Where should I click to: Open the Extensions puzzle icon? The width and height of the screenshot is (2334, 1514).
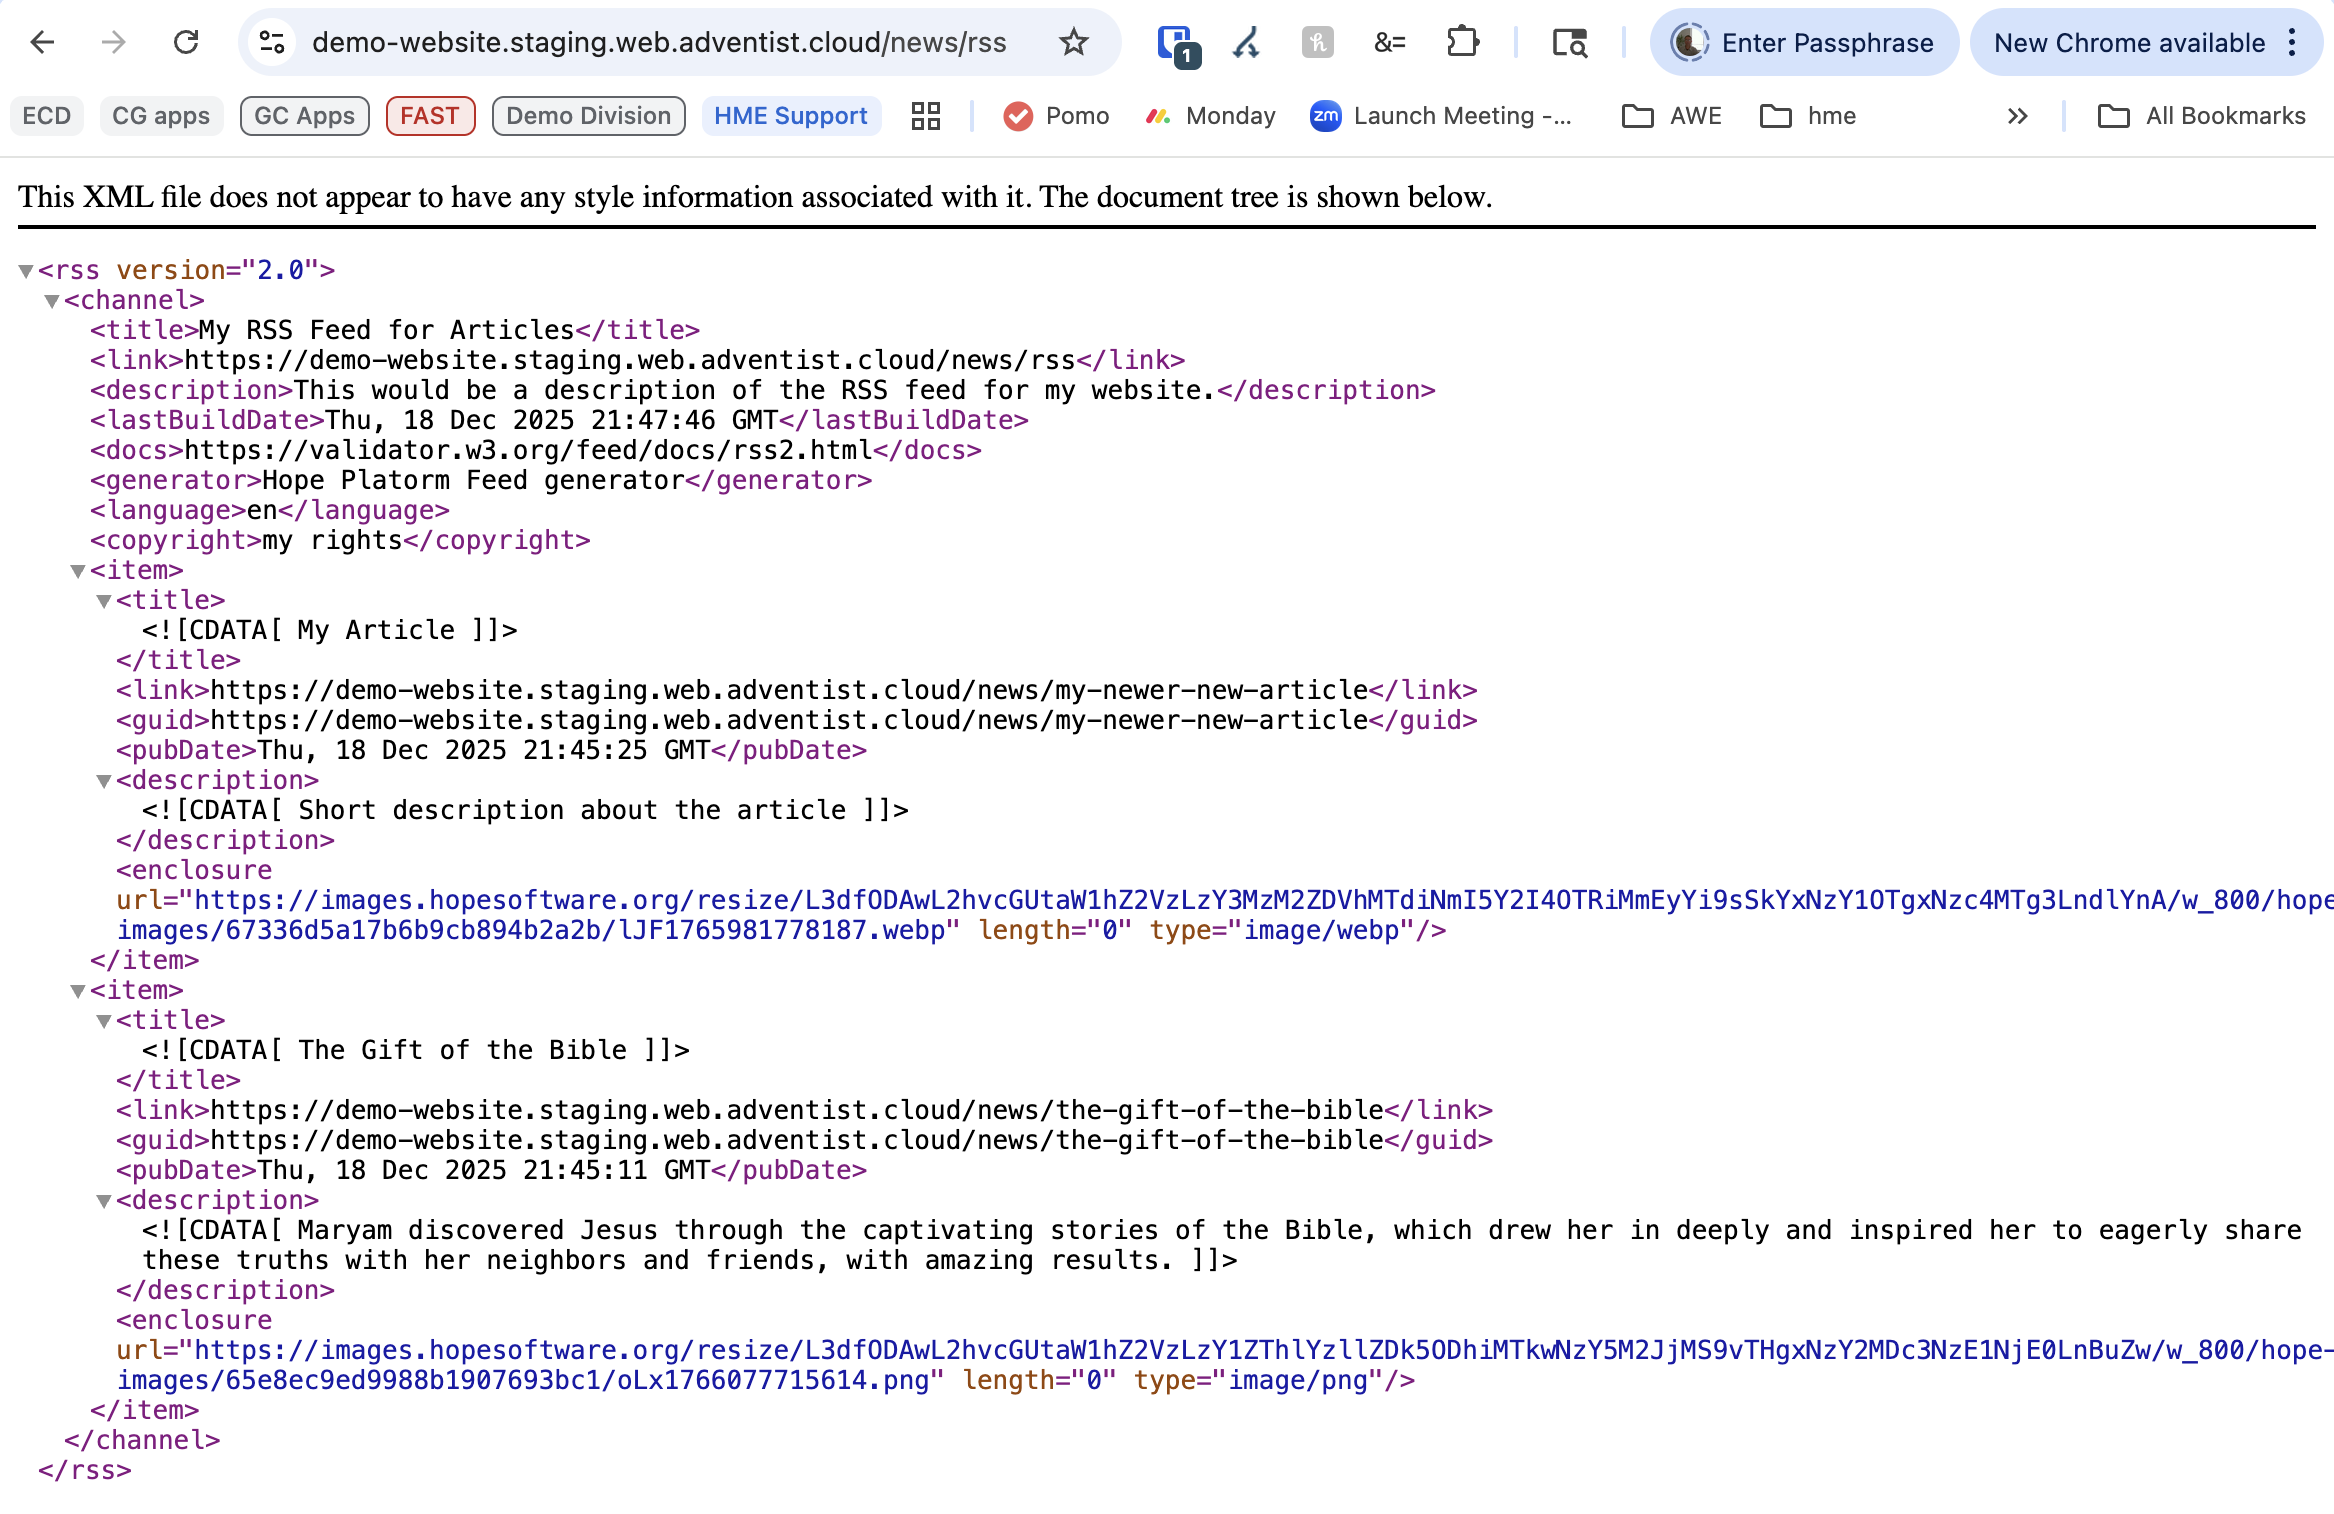click(x=1462, y=42)
